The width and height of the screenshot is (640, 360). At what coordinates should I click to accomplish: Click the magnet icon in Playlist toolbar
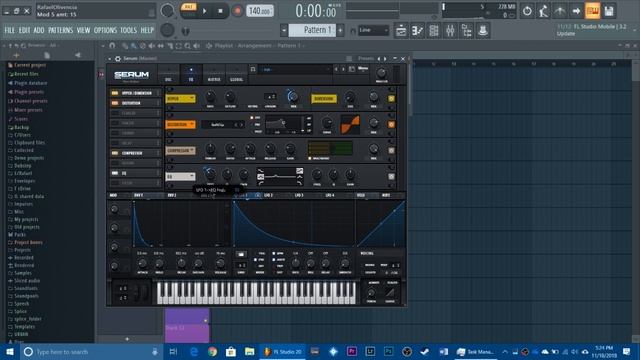[x=112, y=46]
